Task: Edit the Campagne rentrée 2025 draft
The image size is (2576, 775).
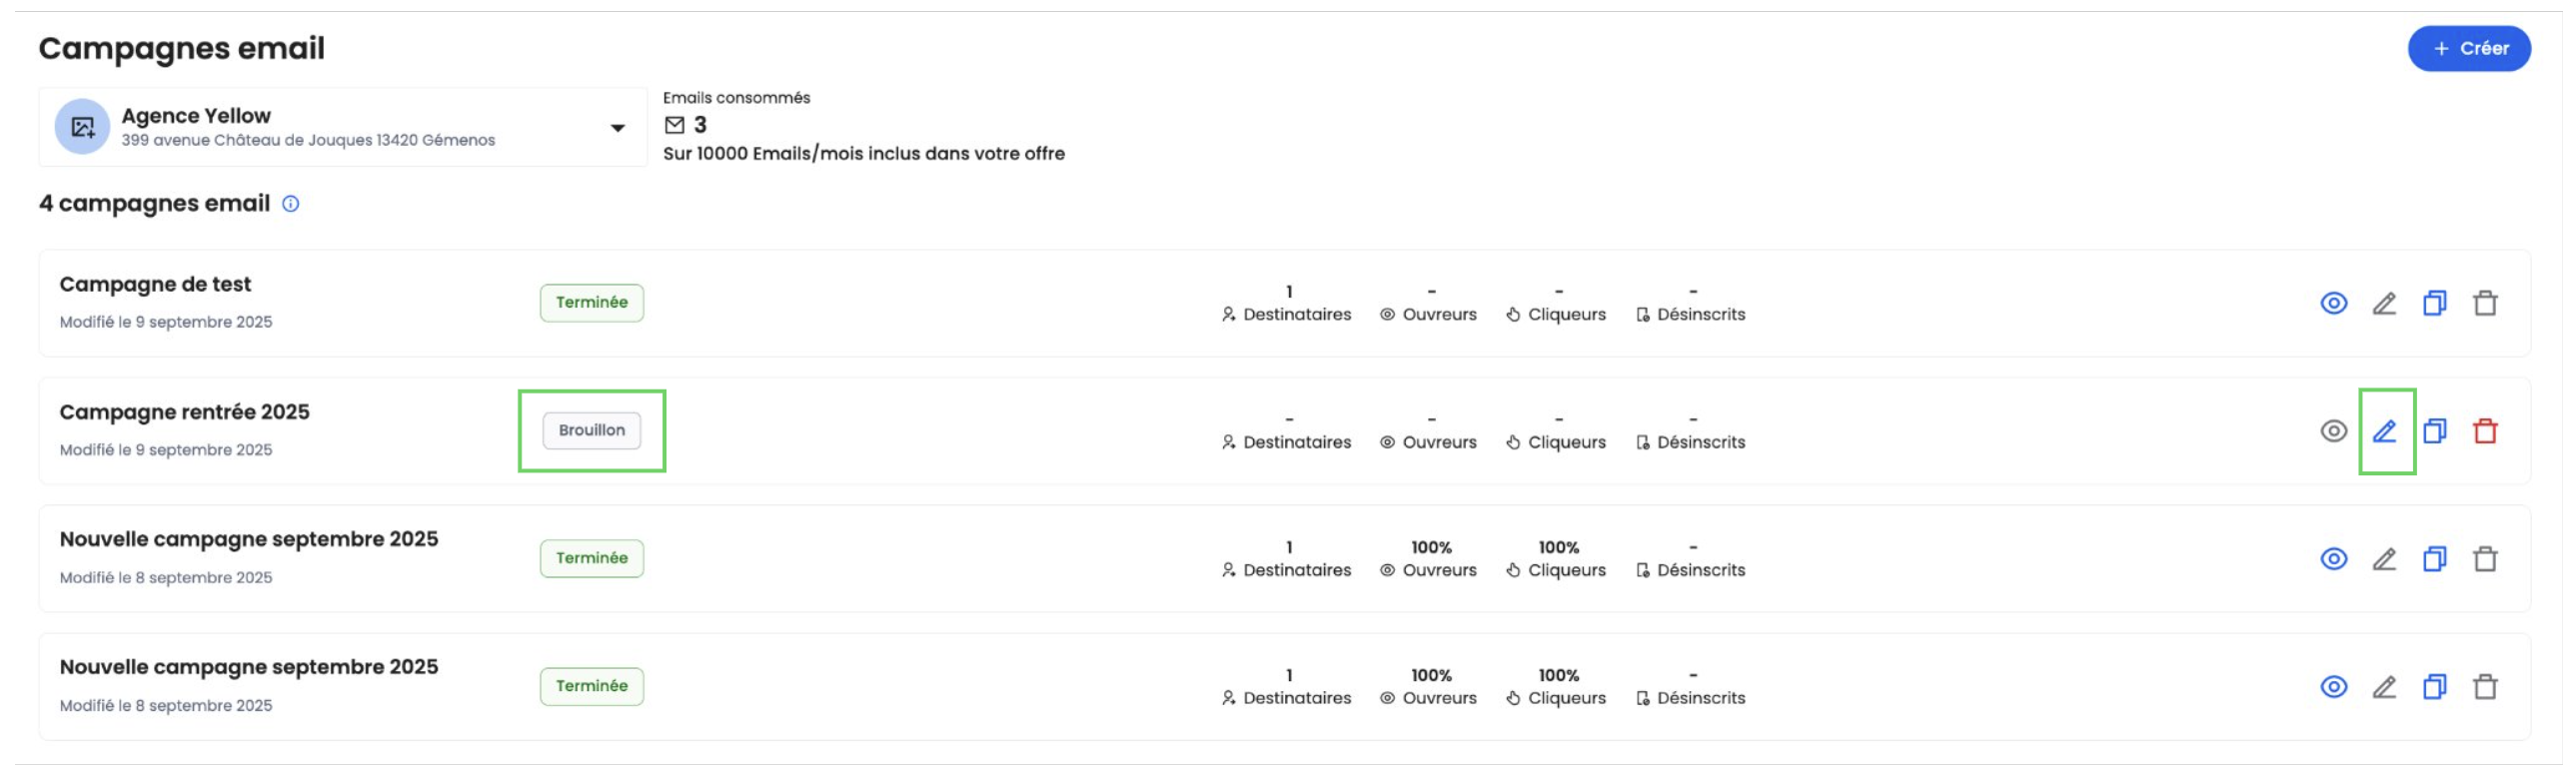Action: pyautogui.click(x=2384, y=431)
